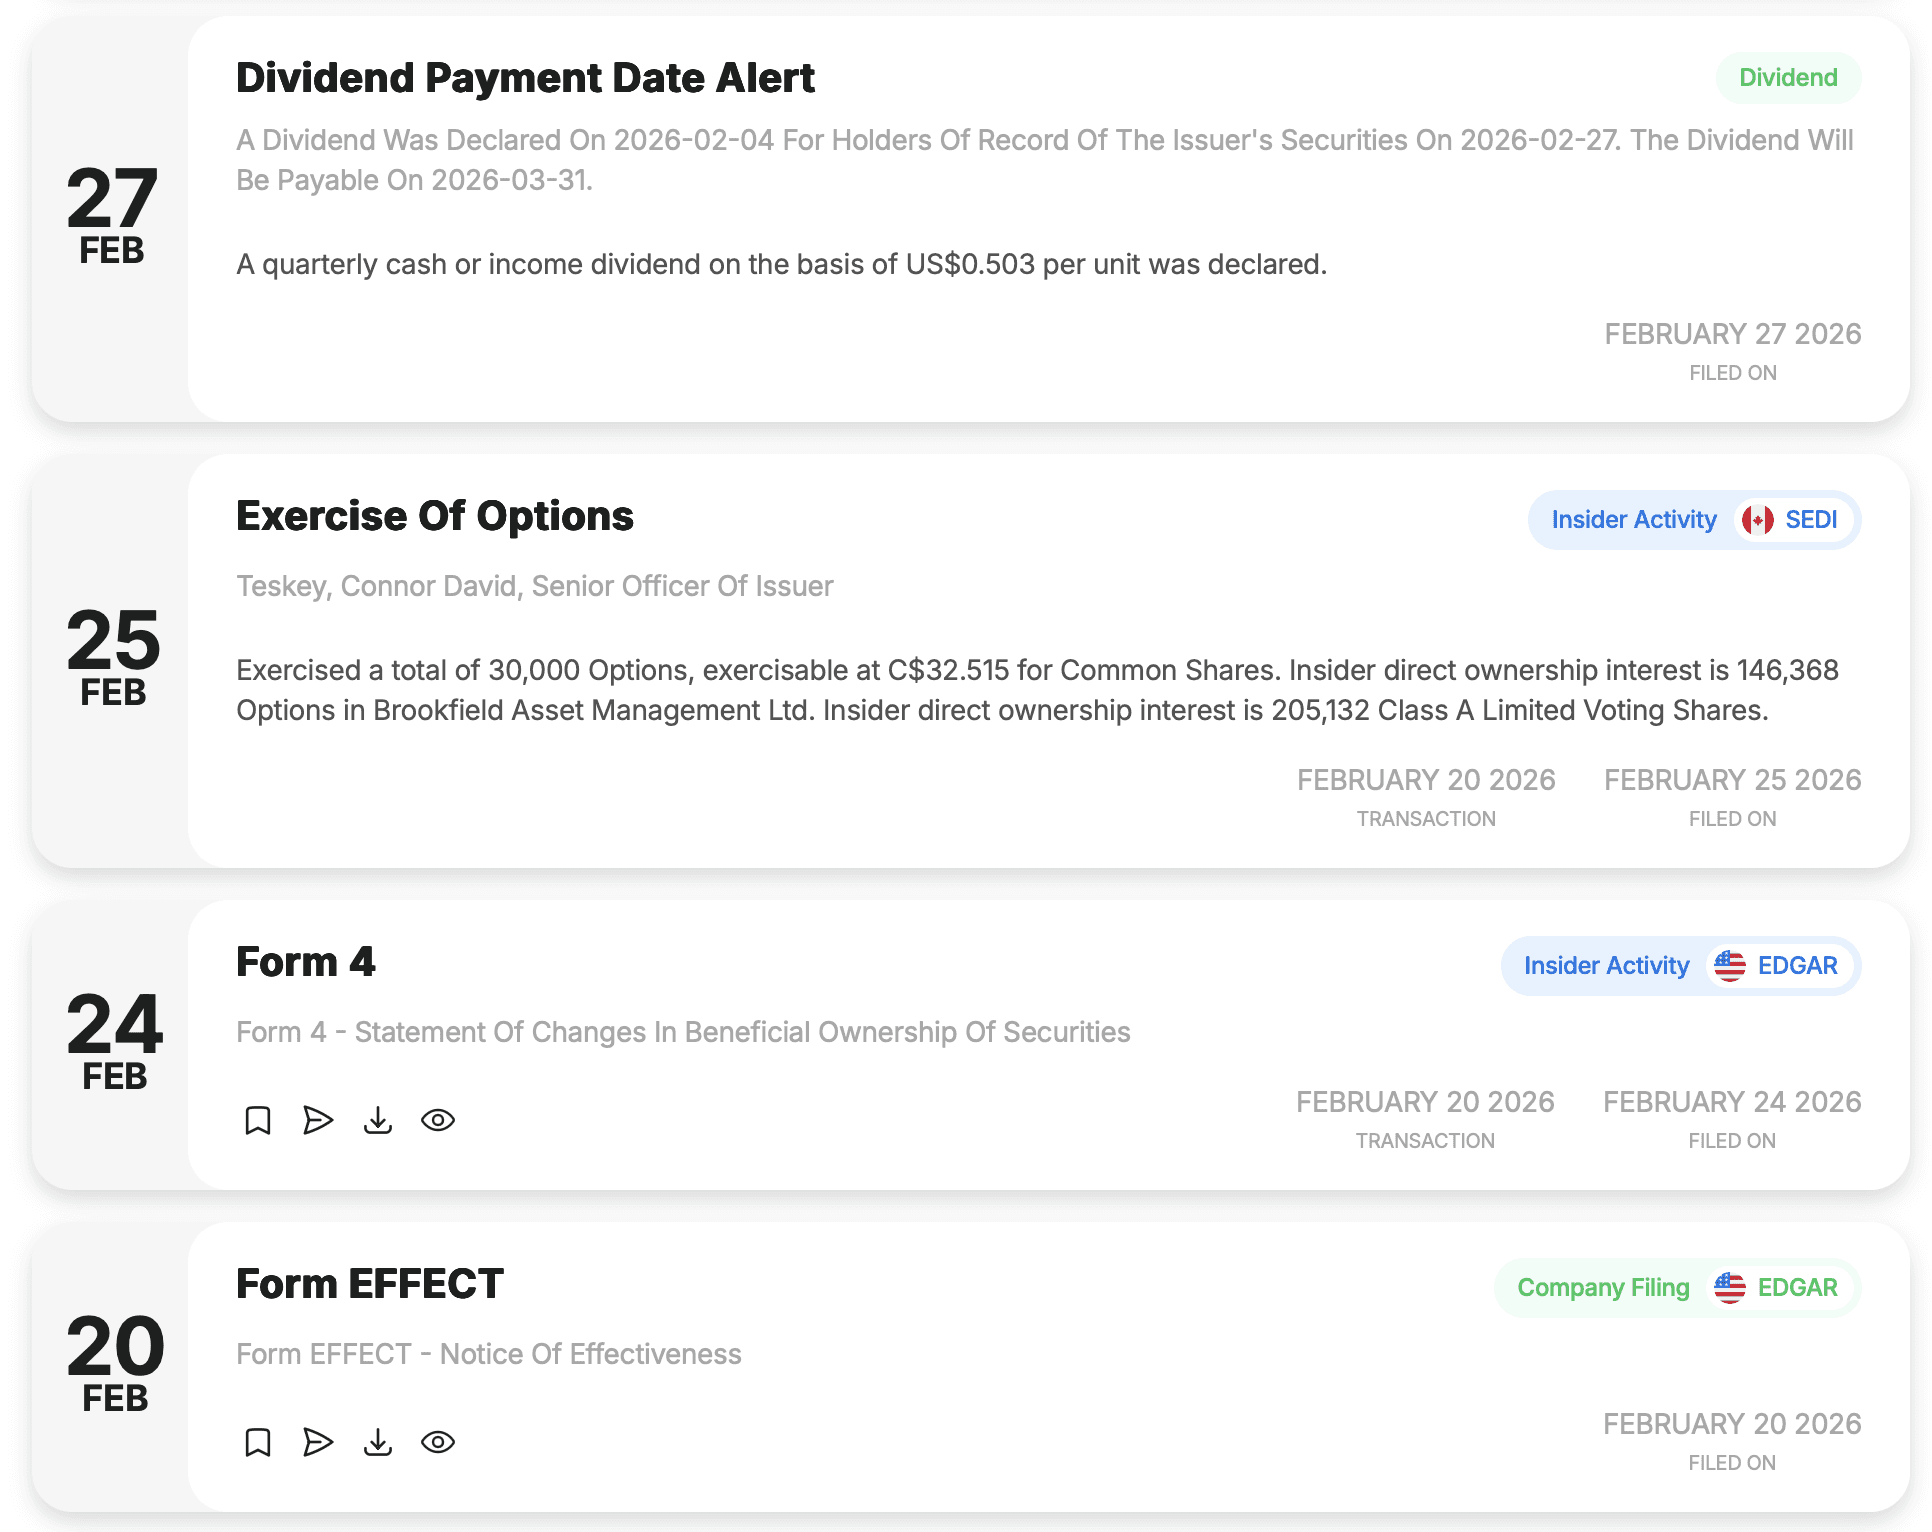Share the Form 4 filing
This screenshot has width=1932, height=1532.
coord(318,1121)
